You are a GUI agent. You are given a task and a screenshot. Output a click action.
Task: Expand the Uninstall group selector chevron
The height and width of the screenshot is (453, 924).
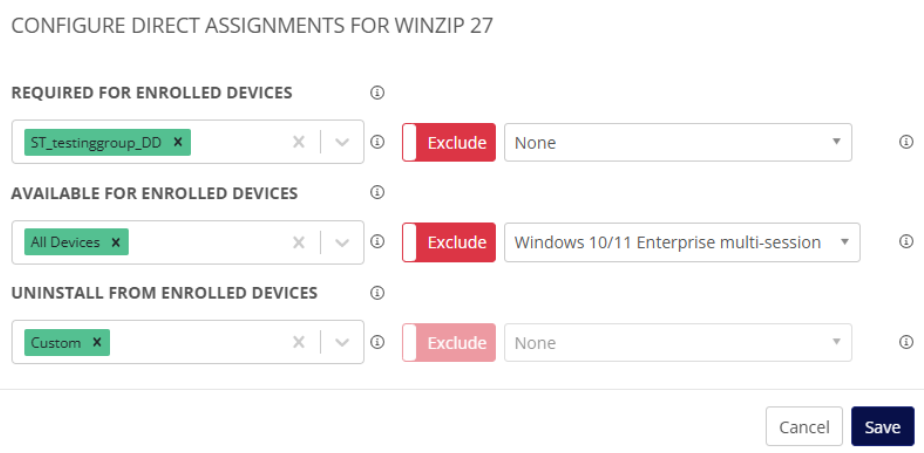click(x=343, y=342)
